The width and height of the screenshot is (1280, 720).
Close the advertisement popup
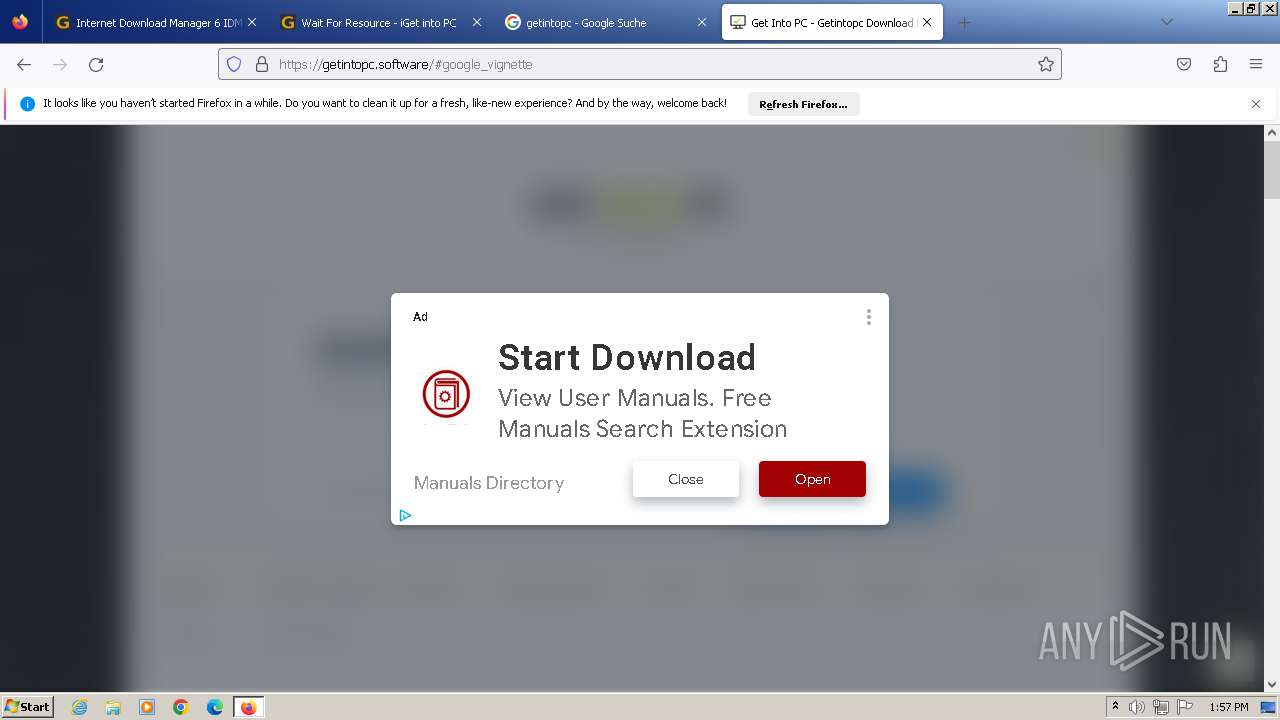click(686, 479)
